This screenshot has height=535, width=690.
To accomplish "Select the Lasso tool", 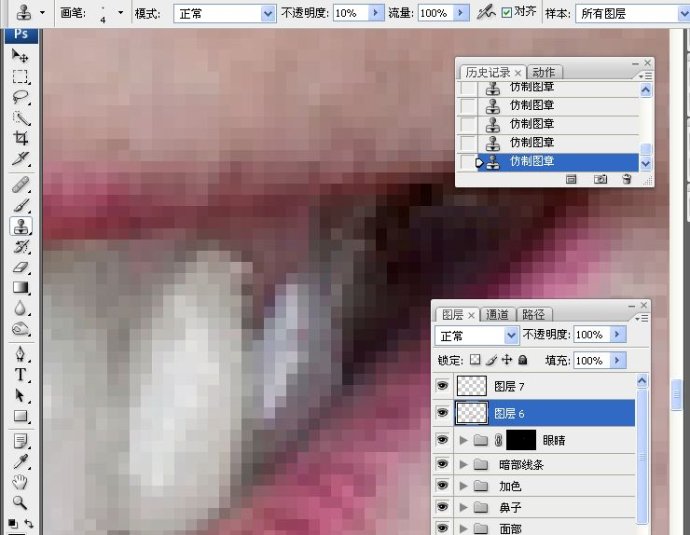I will click(20, 97).
